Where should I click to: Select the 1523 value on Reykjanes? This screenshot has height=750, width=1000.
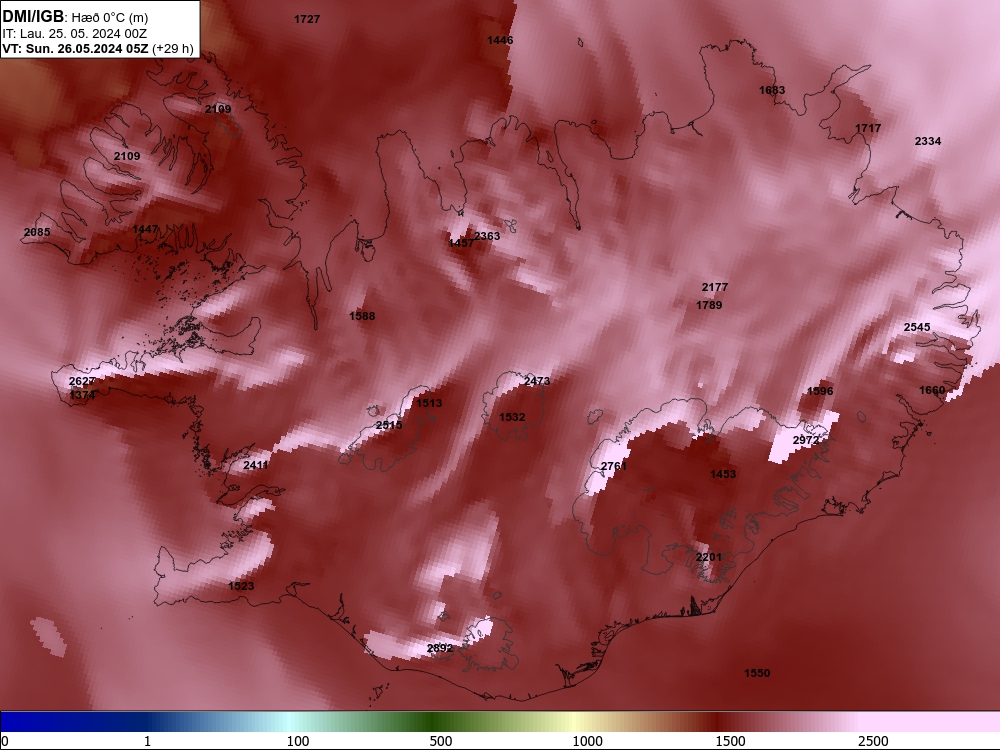(x=241, y=586)
